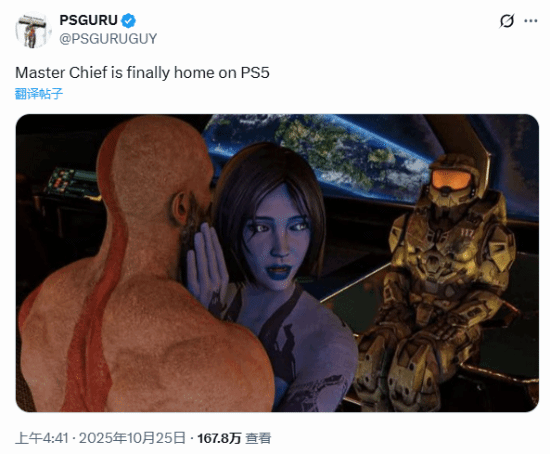The image size is (550, 454).
Task: Click the date 2025年10月25日
Action: [132, 438]
